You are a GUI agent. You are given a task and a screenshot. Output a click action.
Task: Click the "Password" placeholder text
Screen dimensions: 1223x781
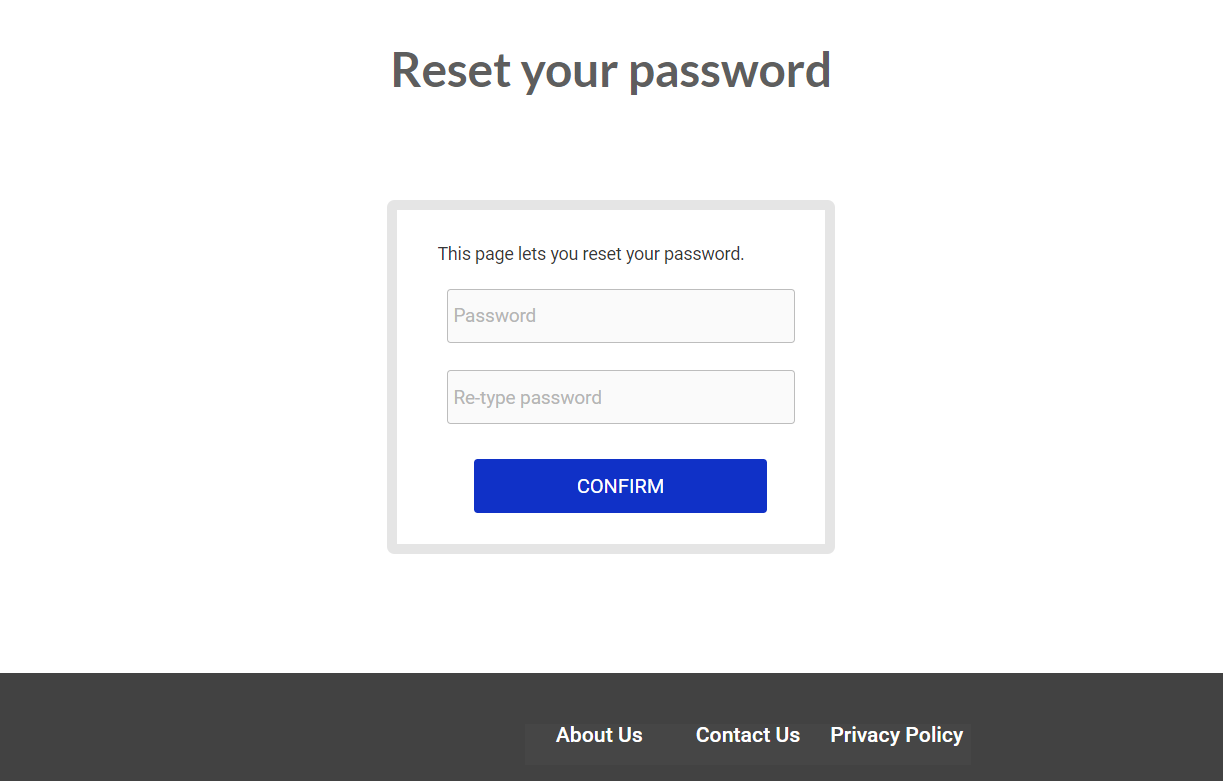495,316
